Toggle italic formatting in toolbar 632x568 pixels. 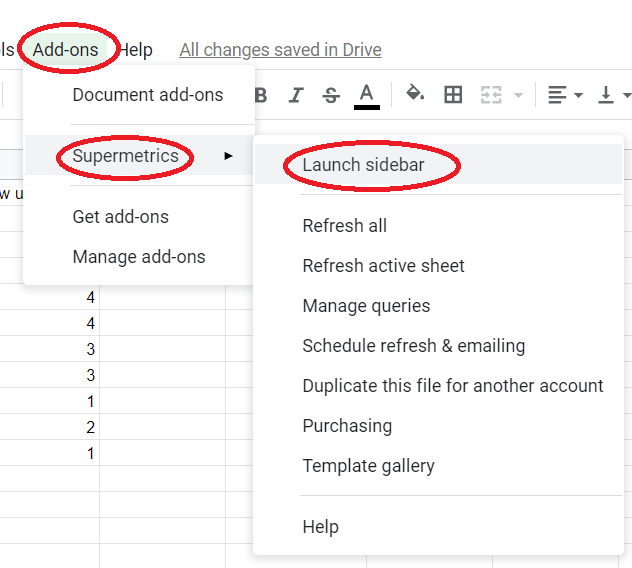click(296, 96)
